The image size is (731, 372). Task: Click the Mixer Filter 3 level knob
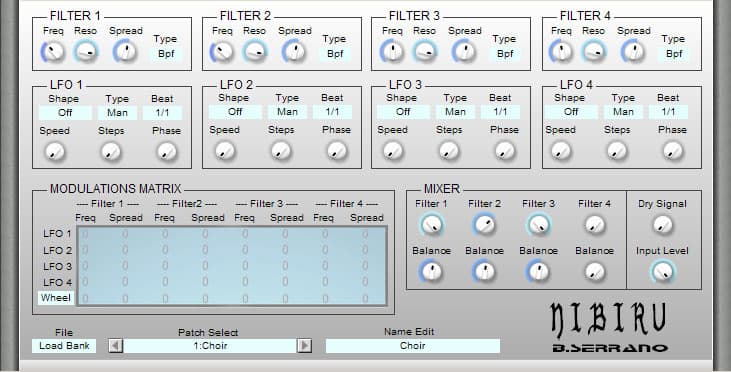[x=538, y=225]
